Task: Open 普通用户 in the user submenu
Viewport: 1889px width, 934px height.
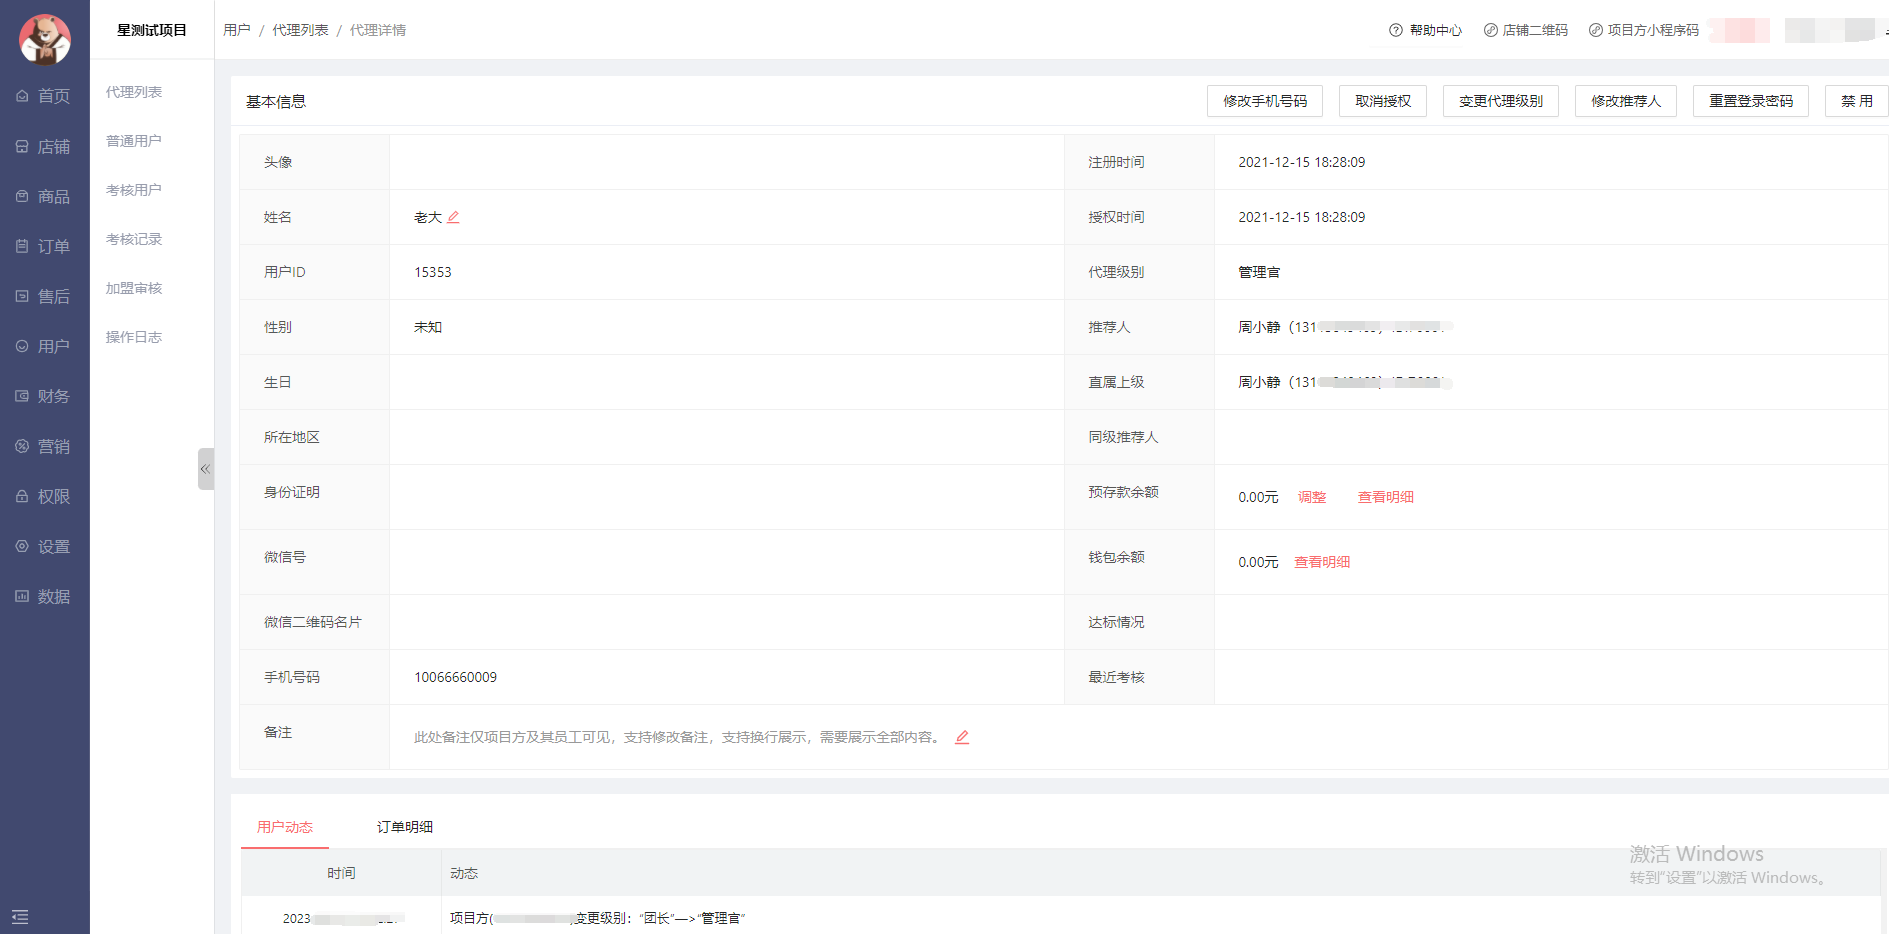Action: (134, 141)
